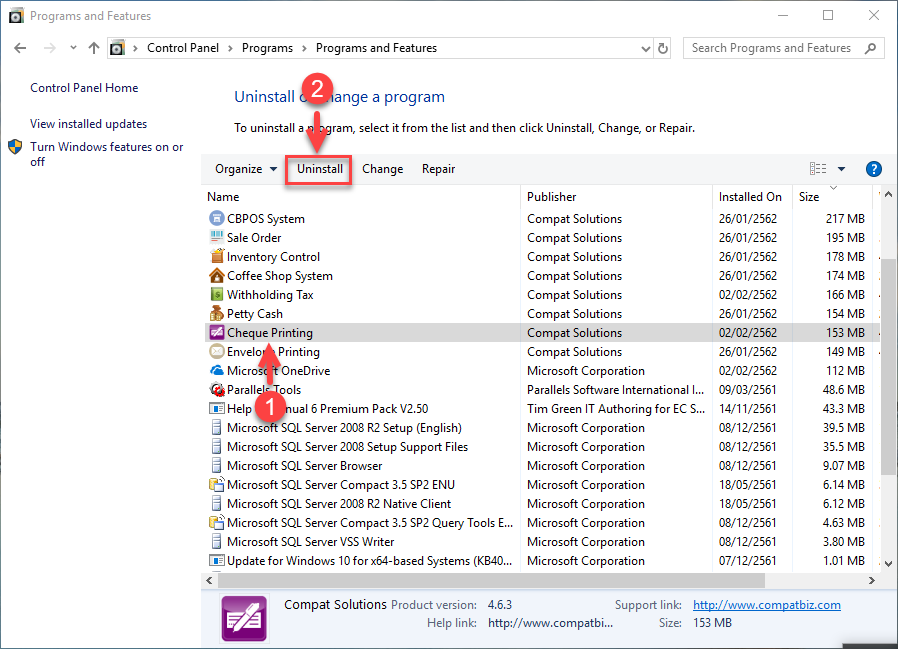Click Uninstall in the toolbar

[320, 169]
